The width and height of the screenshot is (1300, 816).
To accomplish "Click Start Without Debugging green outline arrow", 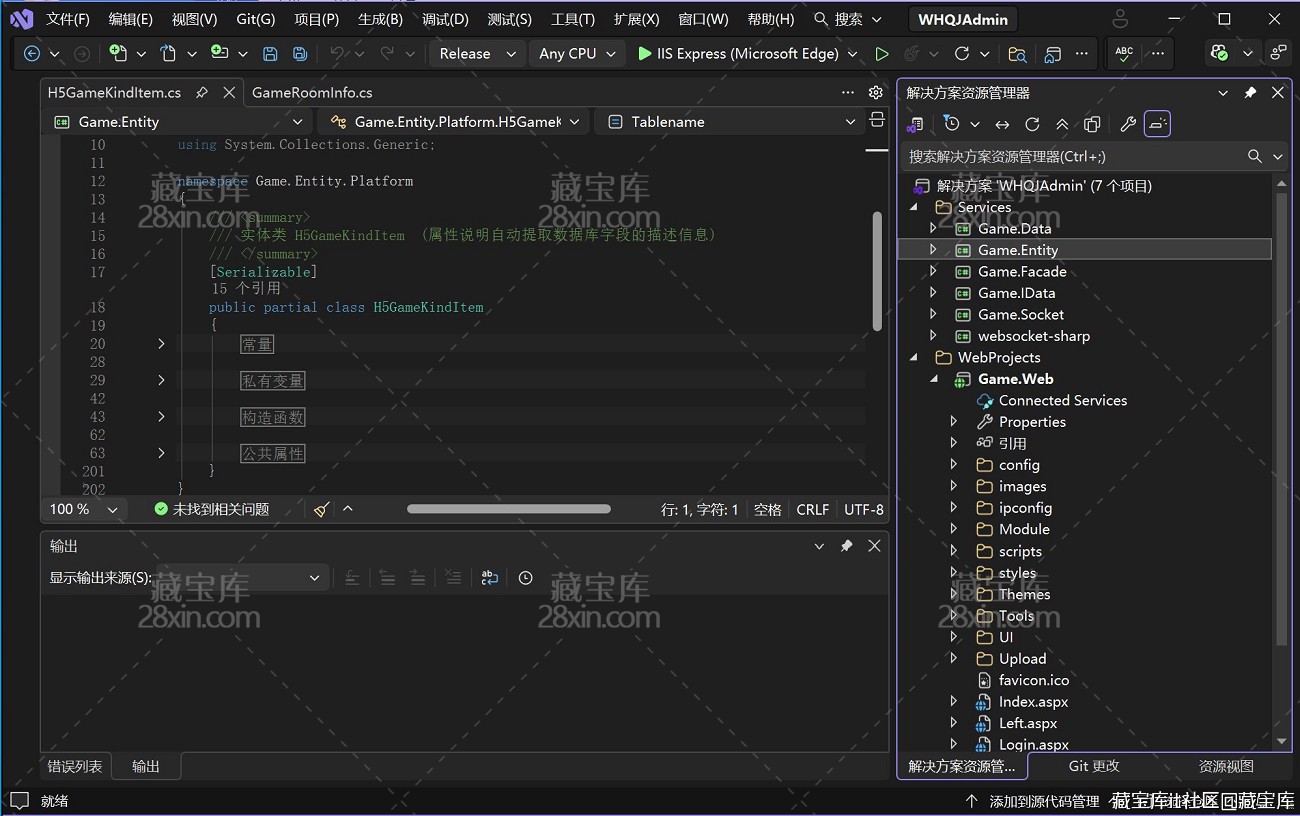I will point(881,54).
